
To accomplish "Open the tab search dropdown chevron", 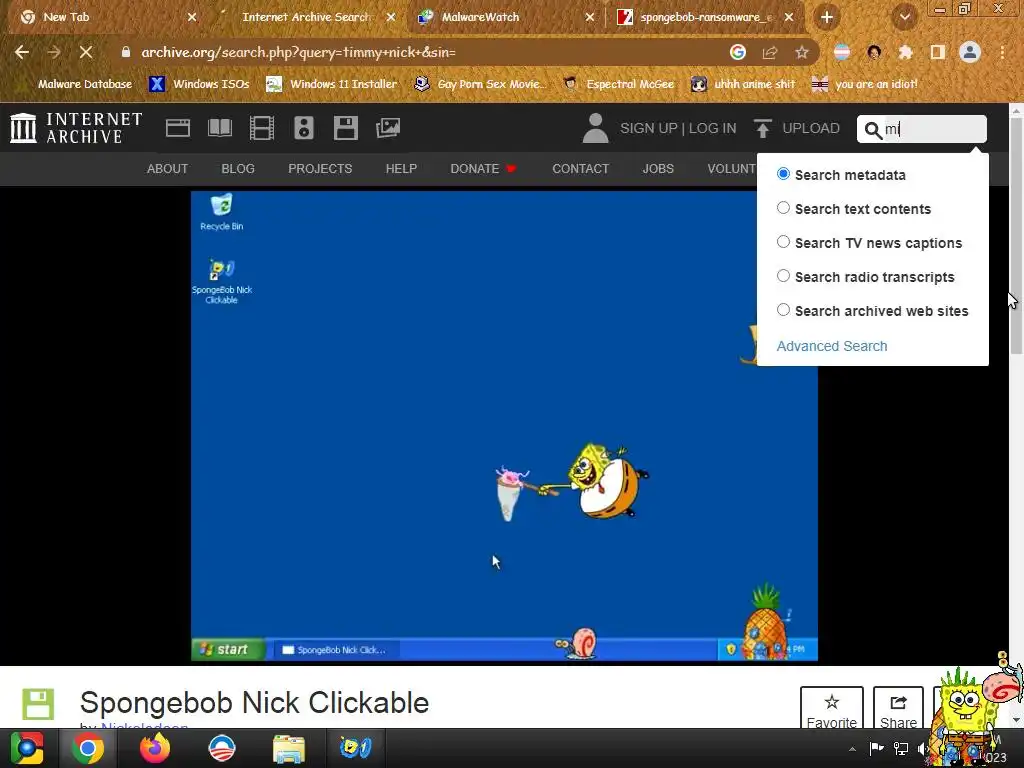I will (x=905, y=18).
